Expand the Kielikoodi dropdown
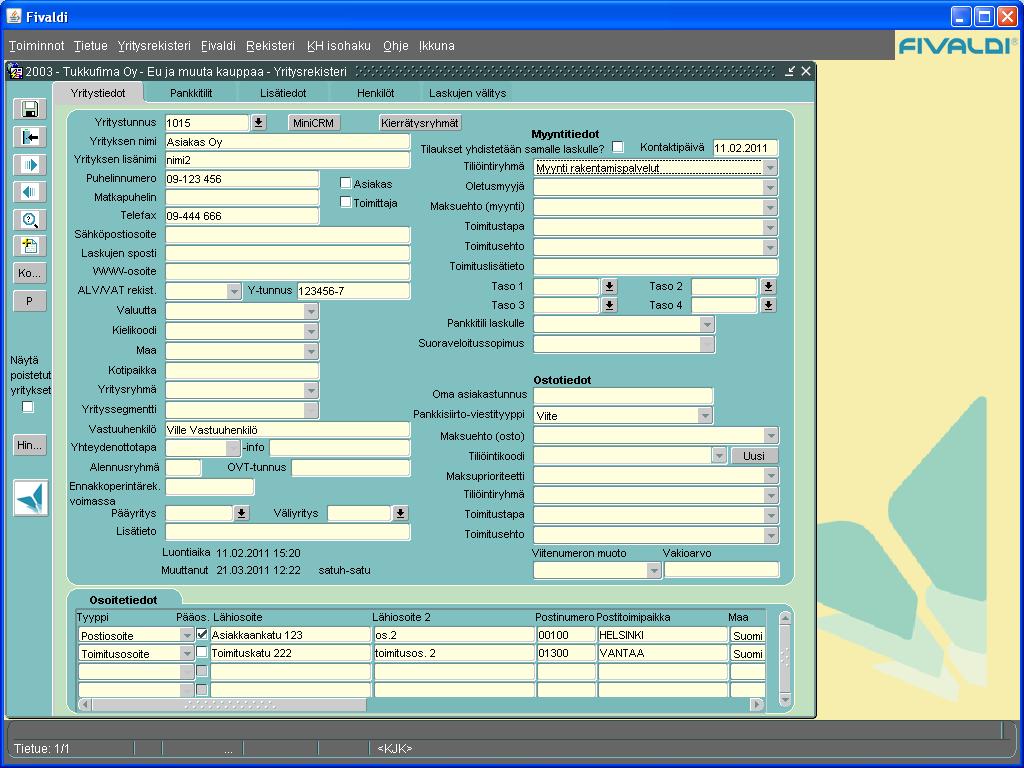1024x768 pixels. (311, 331)
